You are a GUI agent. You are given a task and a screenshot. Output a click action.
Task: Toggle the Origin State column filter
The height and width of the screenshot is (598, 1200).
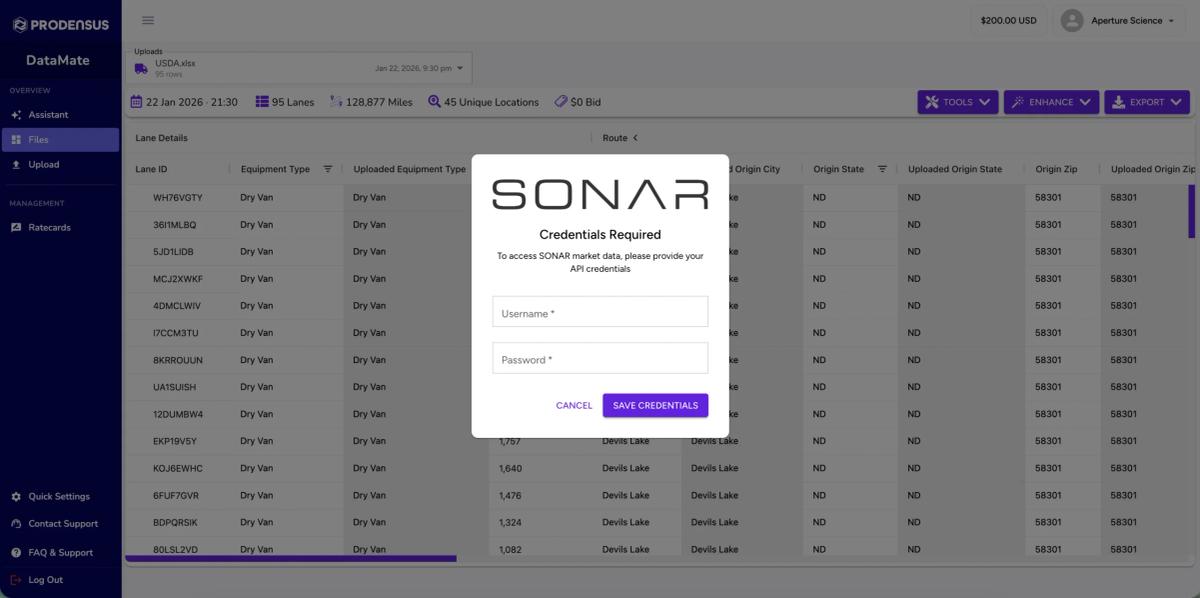[x=880, y=168]
